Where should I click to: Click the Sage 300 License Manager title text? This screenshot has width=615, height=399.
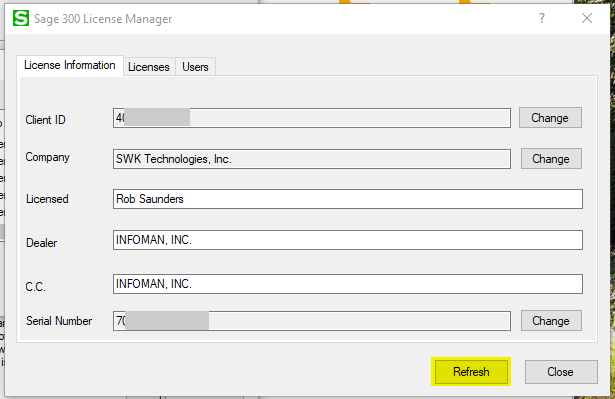103,19
